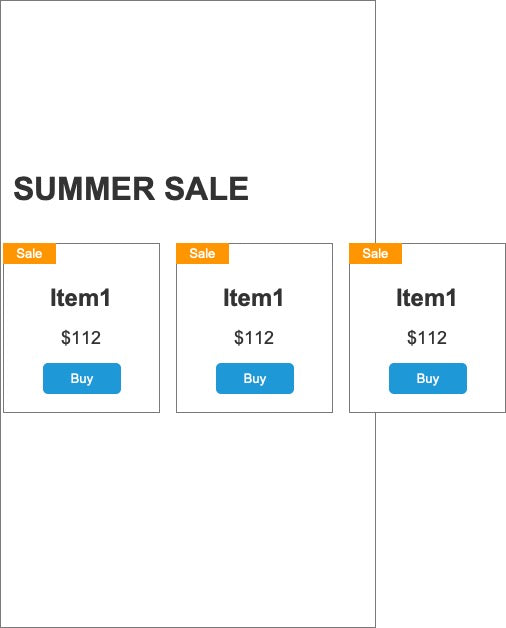506x628 pixels.
Task: Select Buy in the rightmost product card
Action: click(x=428, y=378)
